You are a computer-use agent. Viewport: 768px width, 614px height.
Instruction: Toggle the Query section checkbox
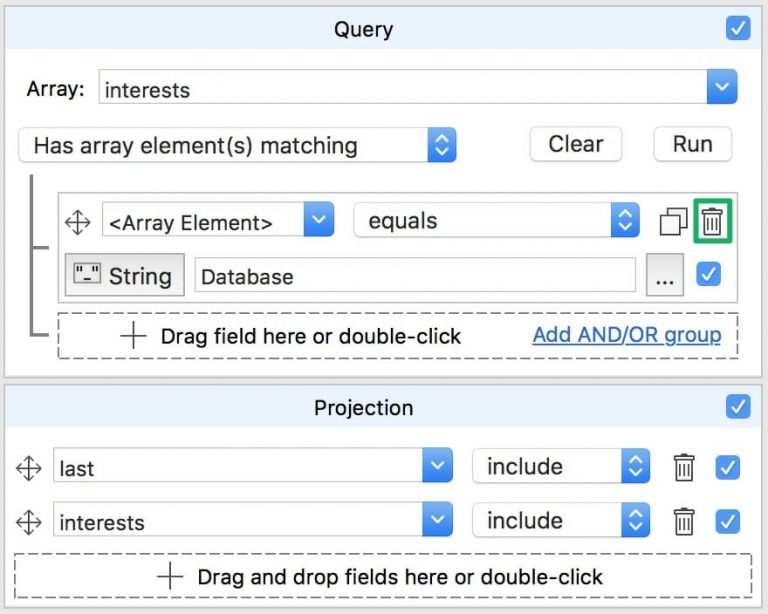click(x=738, y=29)
